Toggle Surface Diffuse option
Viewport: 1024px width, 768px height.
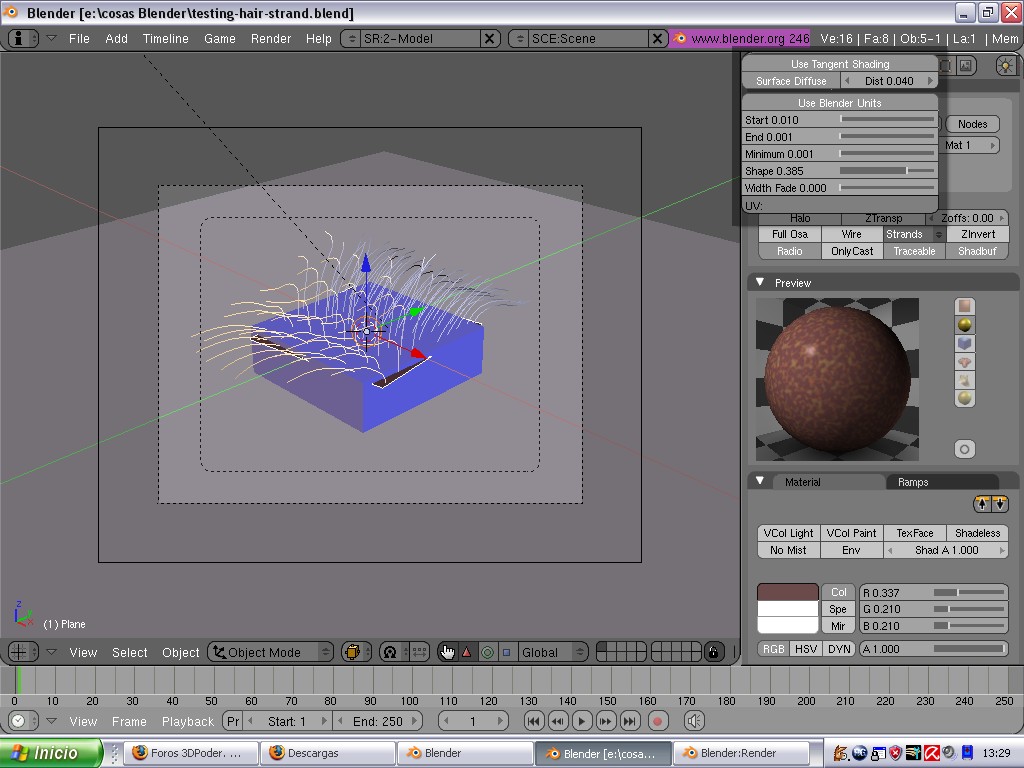pos(791,81)
